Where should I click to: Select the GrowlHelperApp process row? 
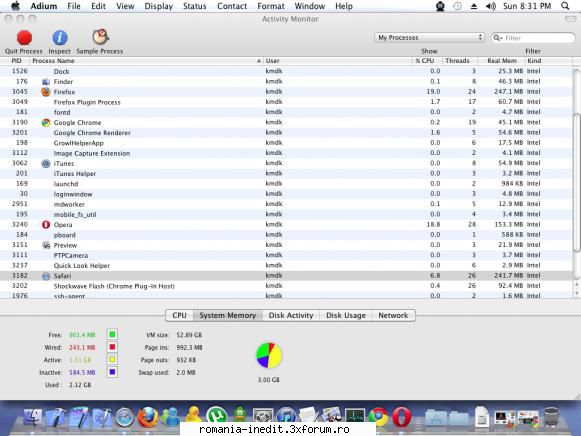click(286, 143)
